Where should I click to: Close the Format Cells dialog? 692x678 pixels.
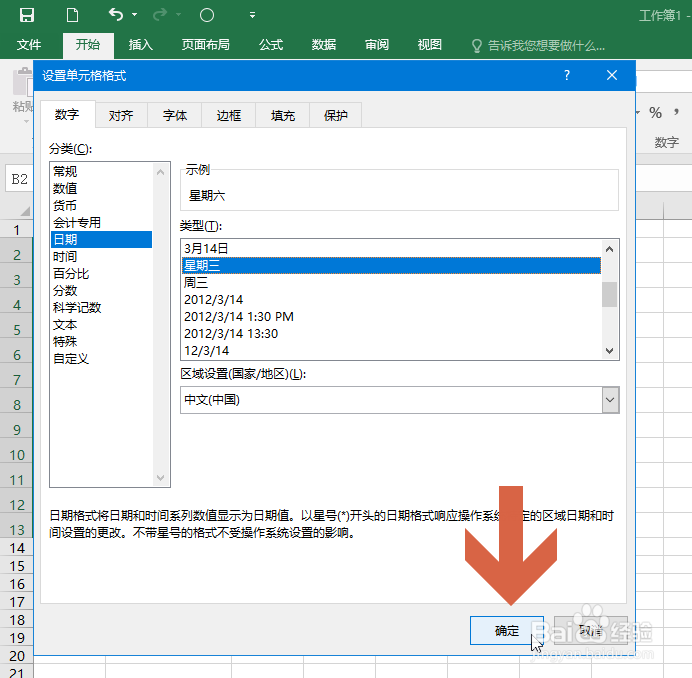click(612, 75)
